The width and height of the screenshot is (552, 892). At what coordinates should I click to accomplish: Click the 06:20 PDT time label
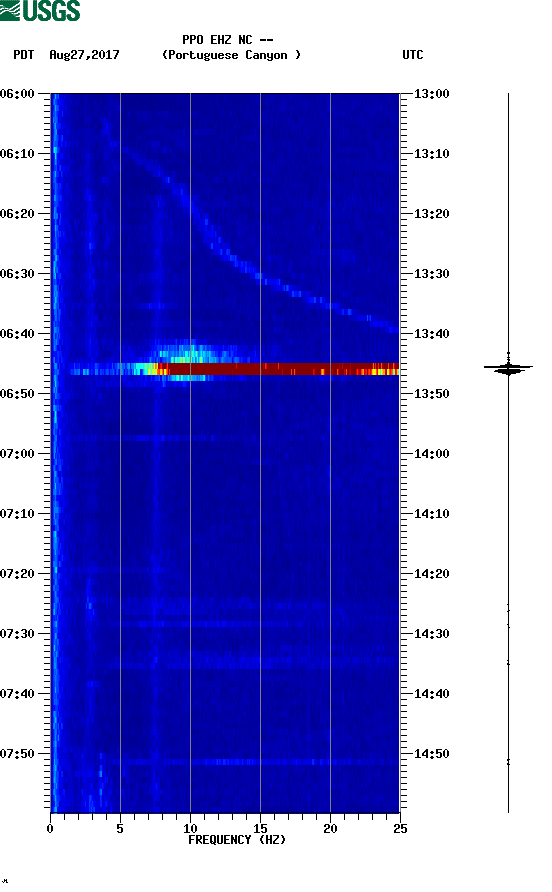point(17,214)
